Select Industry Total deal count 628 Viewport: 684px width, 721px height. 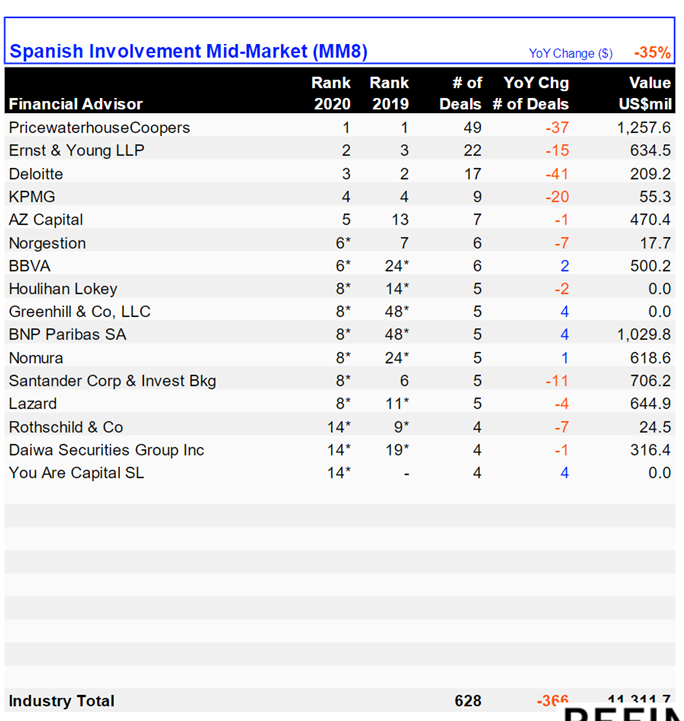(468, 701)
